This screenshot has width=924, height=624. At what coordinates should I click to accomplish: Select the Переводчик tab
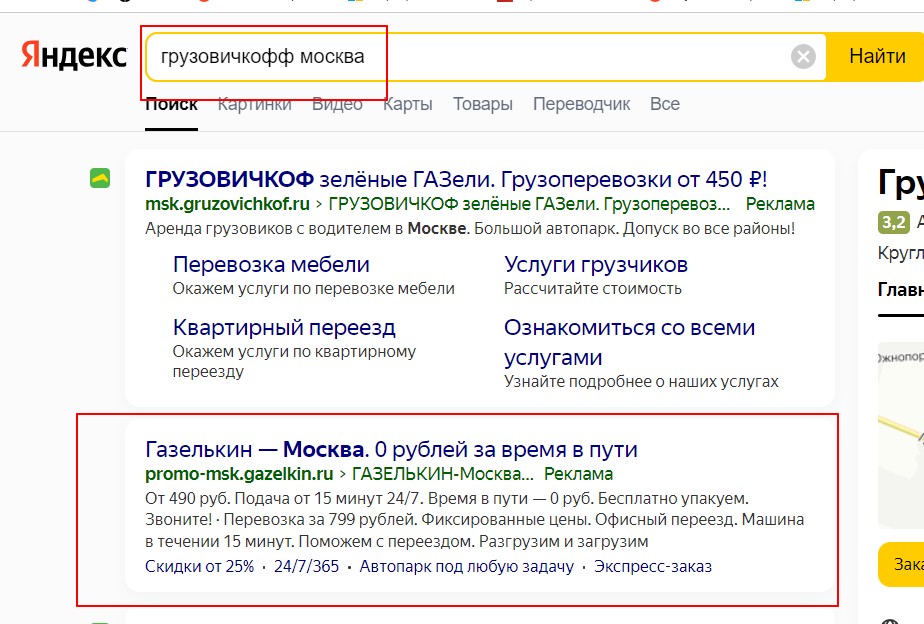point(581,104)
